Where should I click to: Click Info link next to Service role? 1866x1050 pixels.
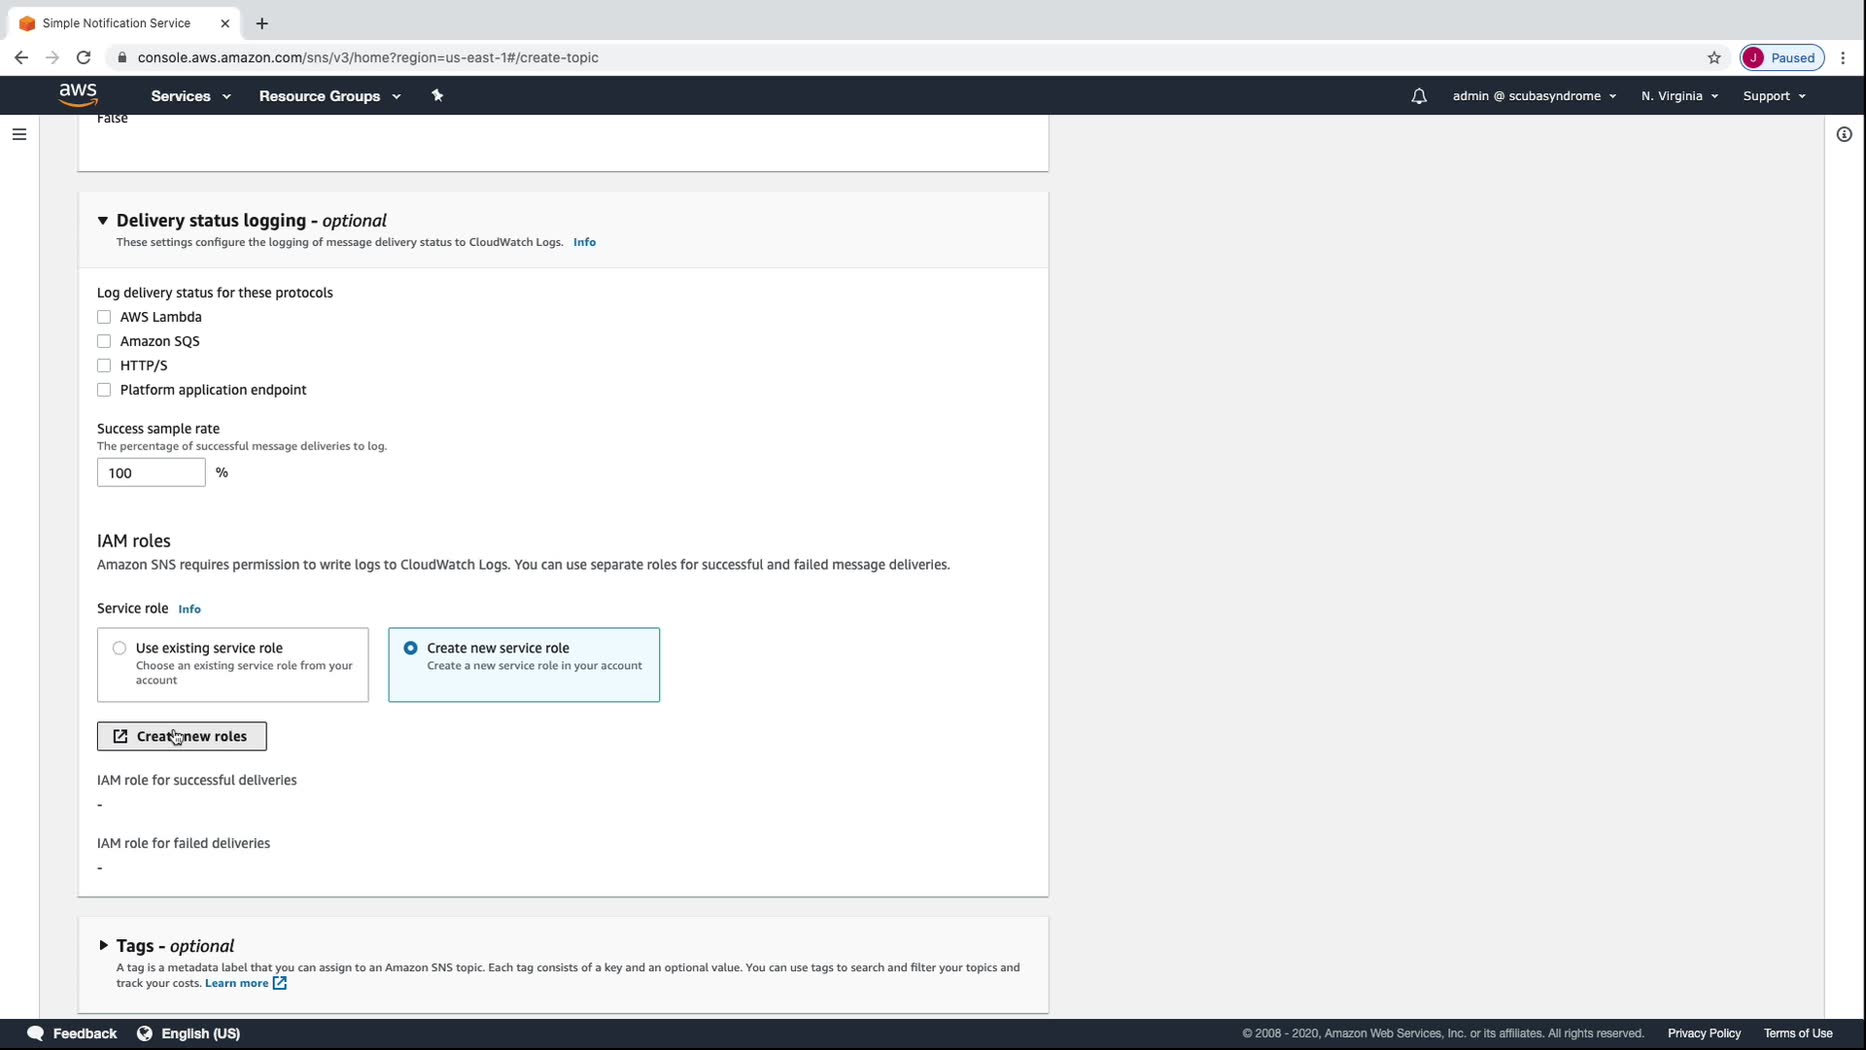pos(189,609)
